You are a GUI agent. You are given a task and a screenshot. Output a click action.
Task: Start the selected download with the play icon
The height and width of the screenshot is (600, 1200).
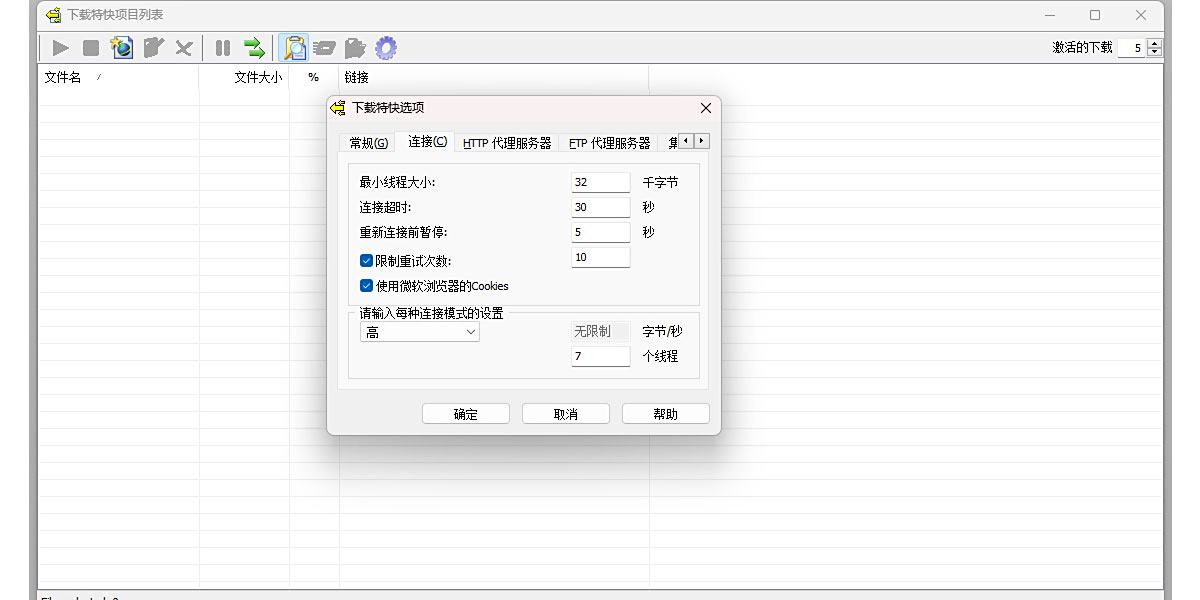point(60,47)
